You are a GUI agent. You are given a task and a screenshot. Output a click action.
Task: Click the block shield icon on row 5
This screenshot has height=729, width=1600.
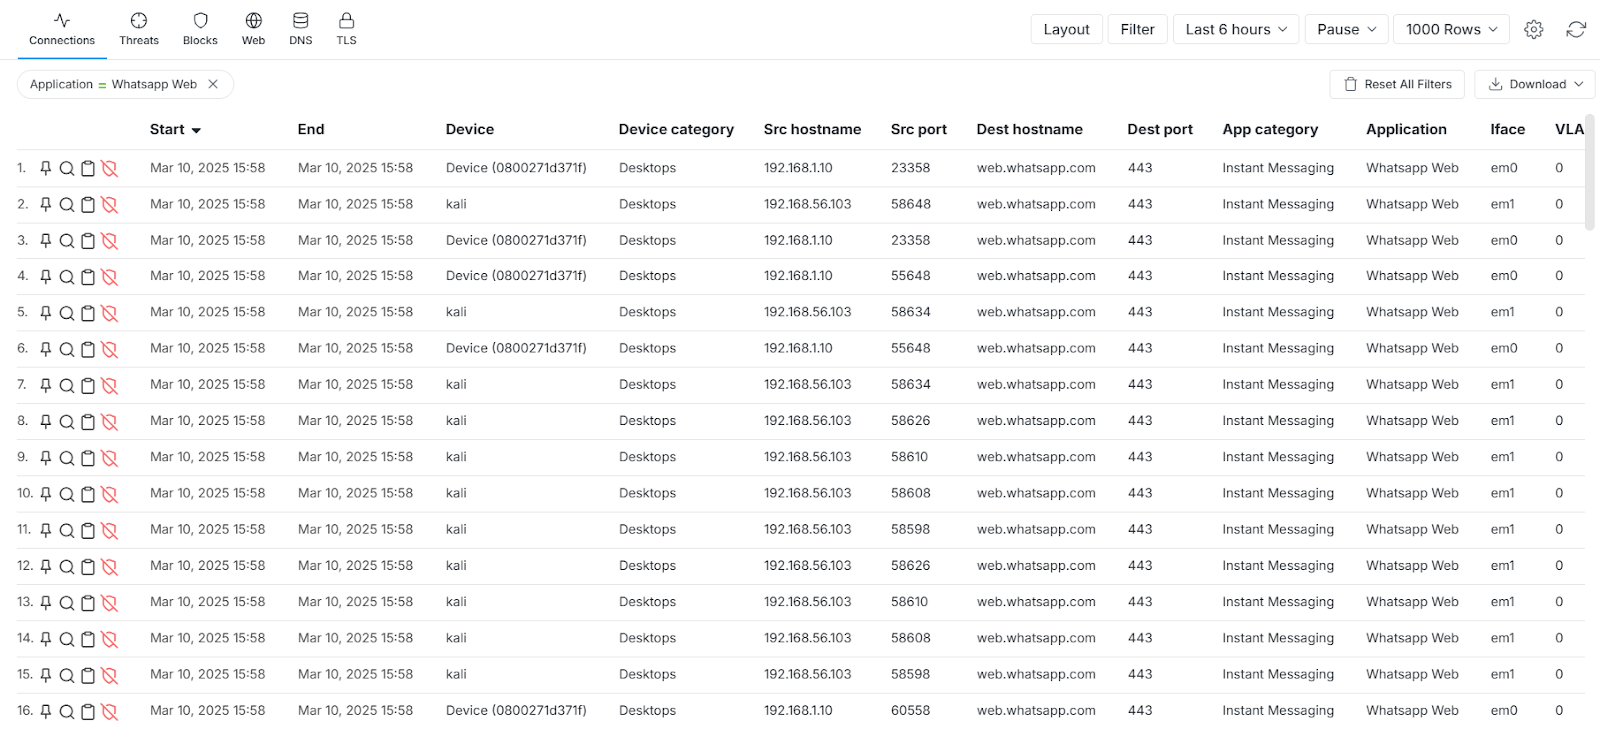coord(110,313)
